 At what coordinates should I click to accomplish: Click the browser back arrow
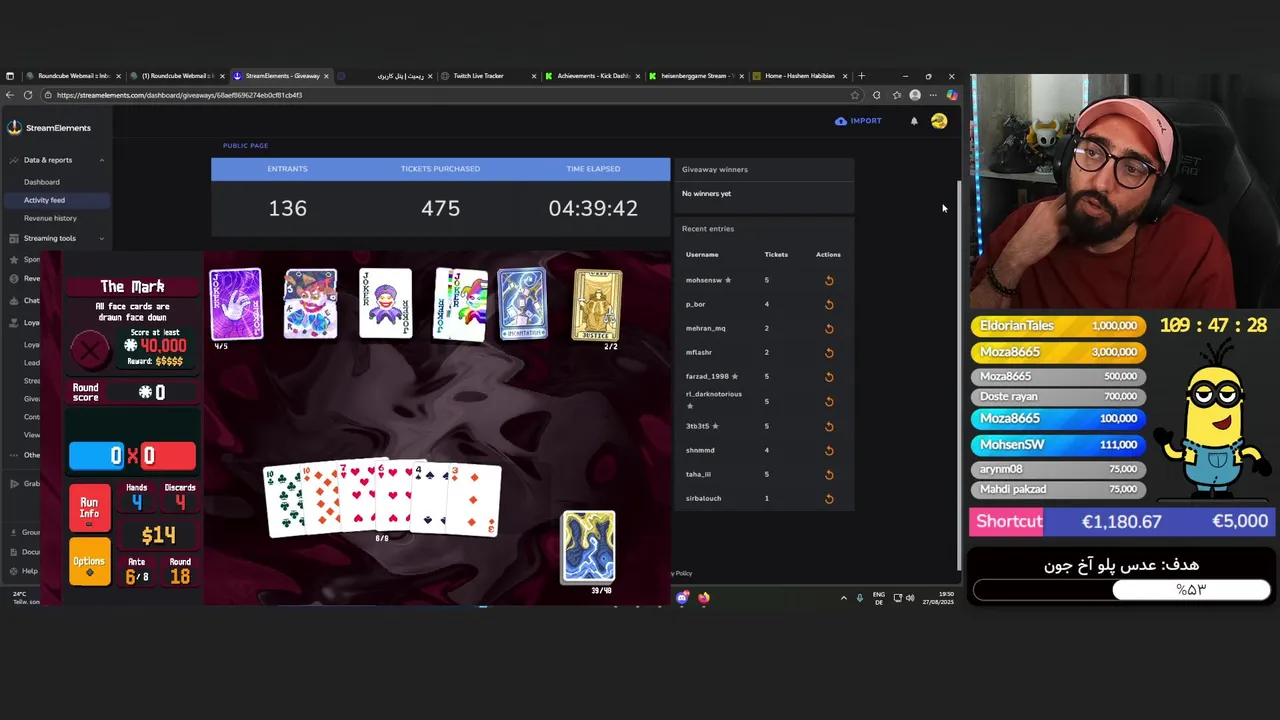pos(10,95)
